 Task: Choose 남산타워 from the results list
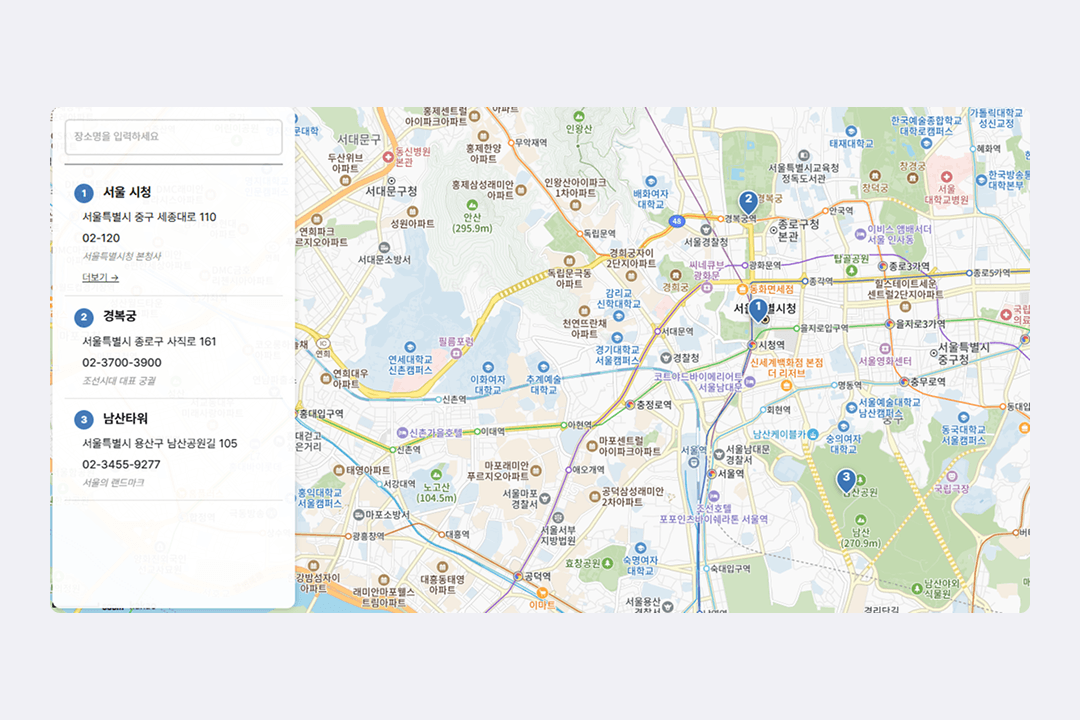click(x=125, y=418)
